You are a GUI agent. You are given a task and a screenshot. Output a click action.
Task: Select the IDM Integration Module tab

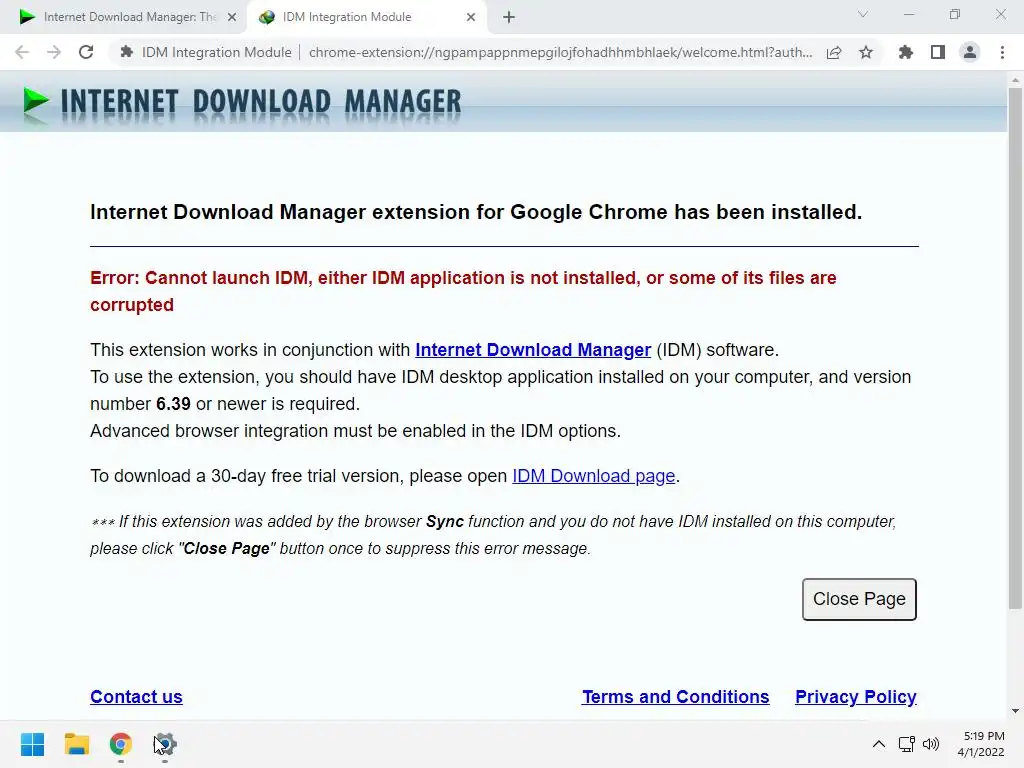[x=366, y=17]
